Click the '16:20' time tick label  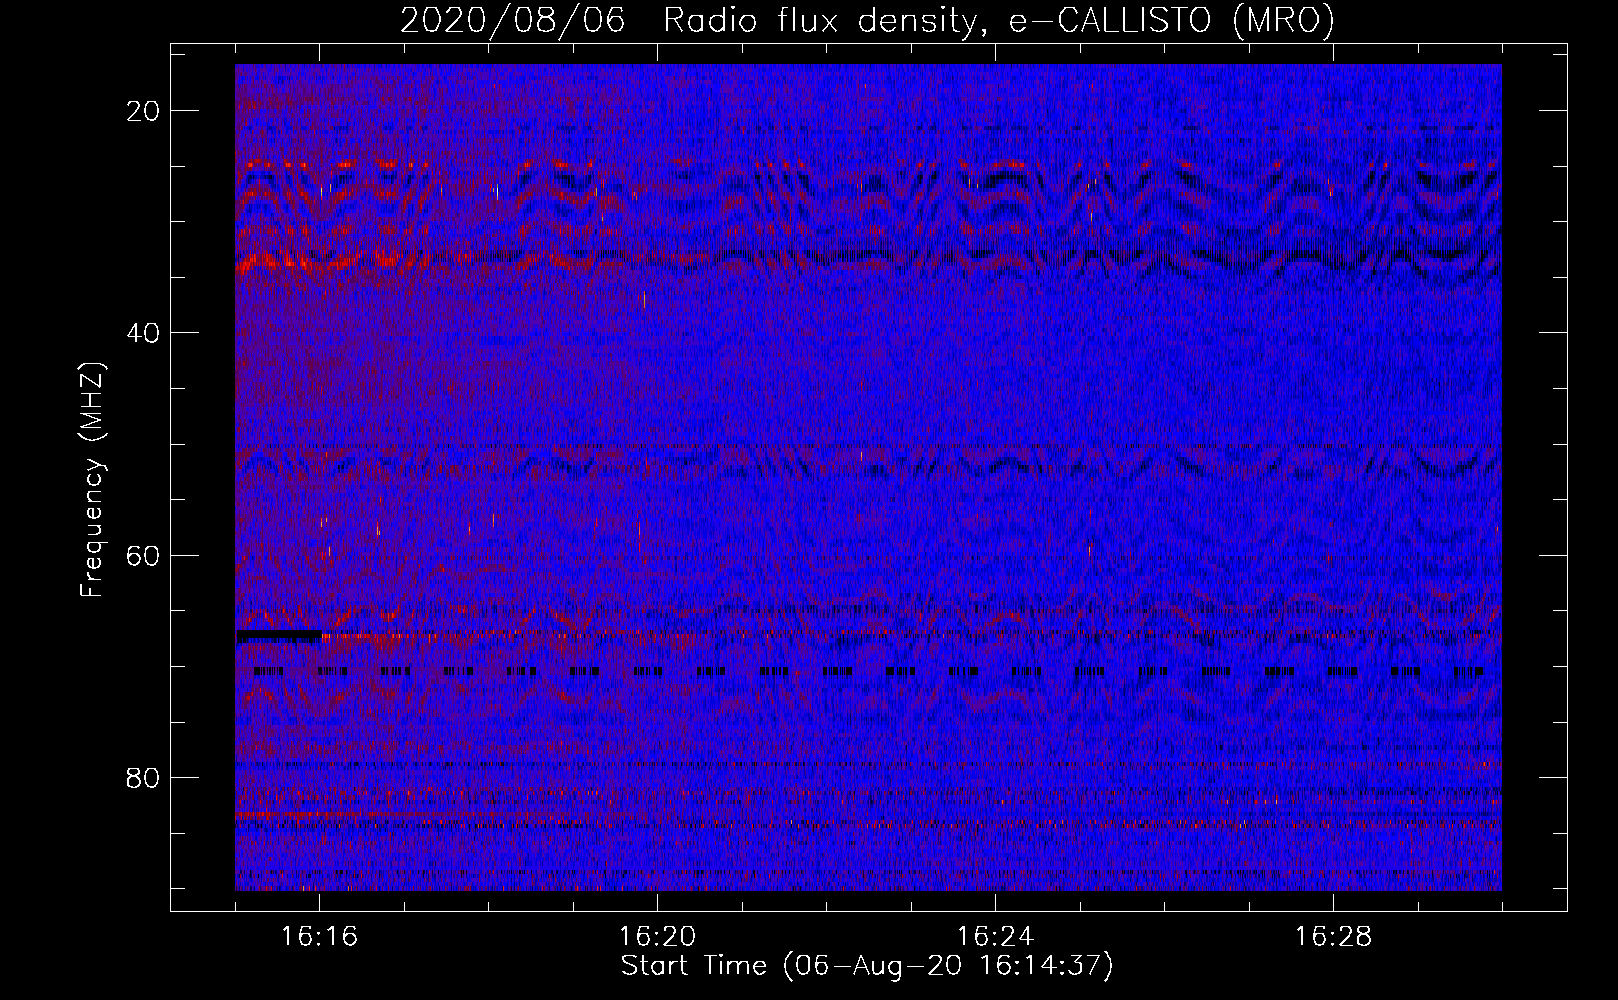pyautogui.click(x=658, y=937)
